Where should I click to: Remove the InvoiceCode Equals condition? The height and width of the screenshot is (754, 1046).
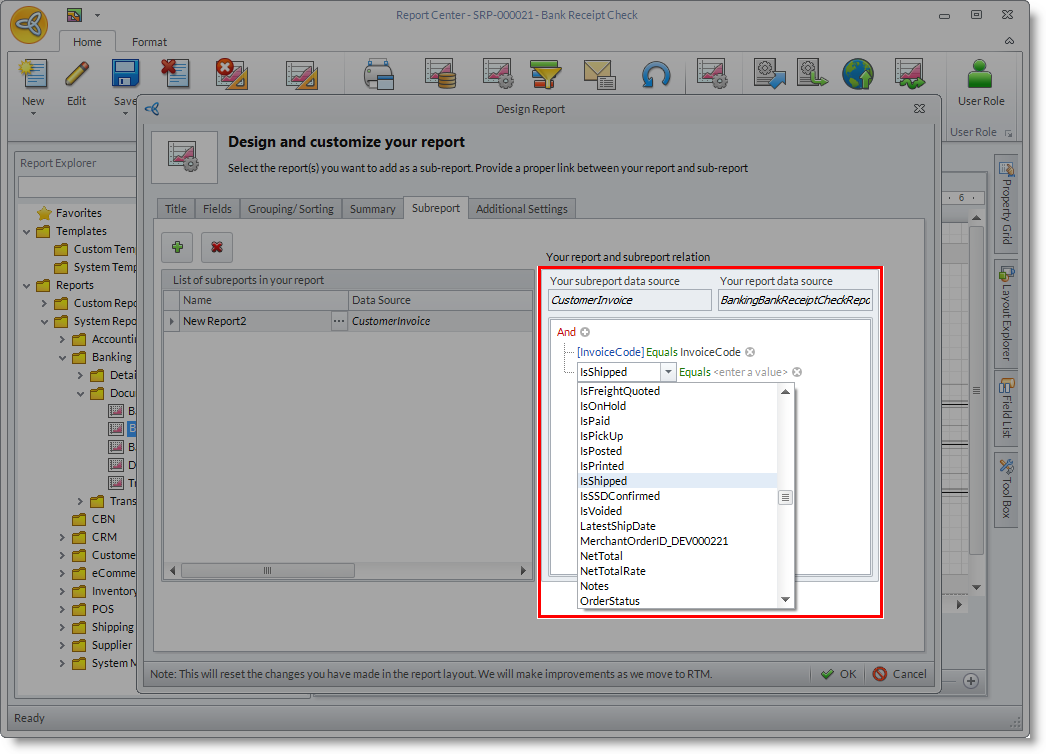pos(750,352)
